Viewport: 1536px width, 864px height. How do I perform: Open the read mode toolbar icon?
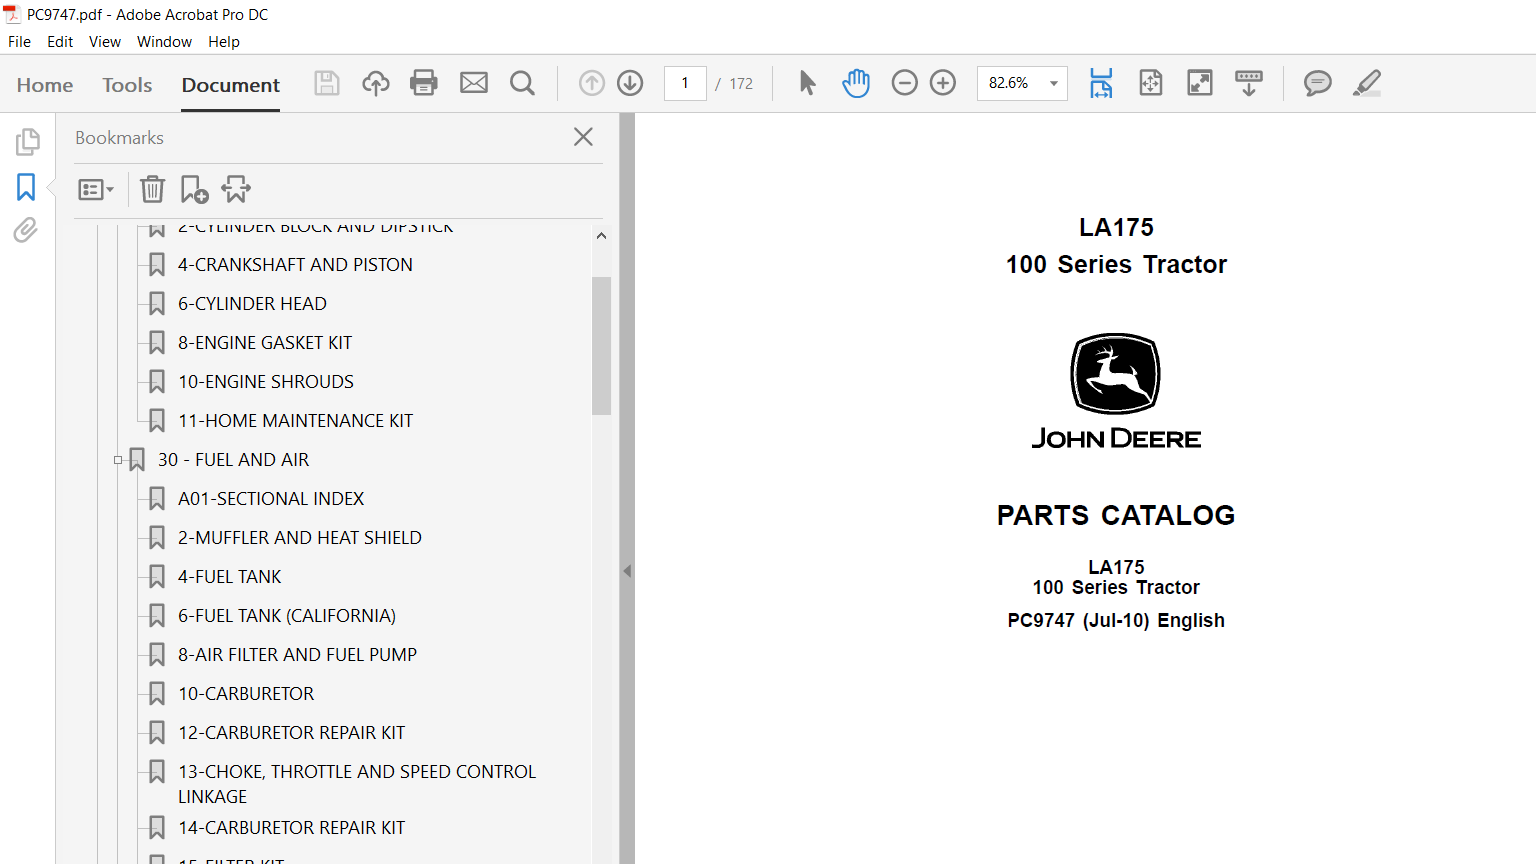[1249, 83]
